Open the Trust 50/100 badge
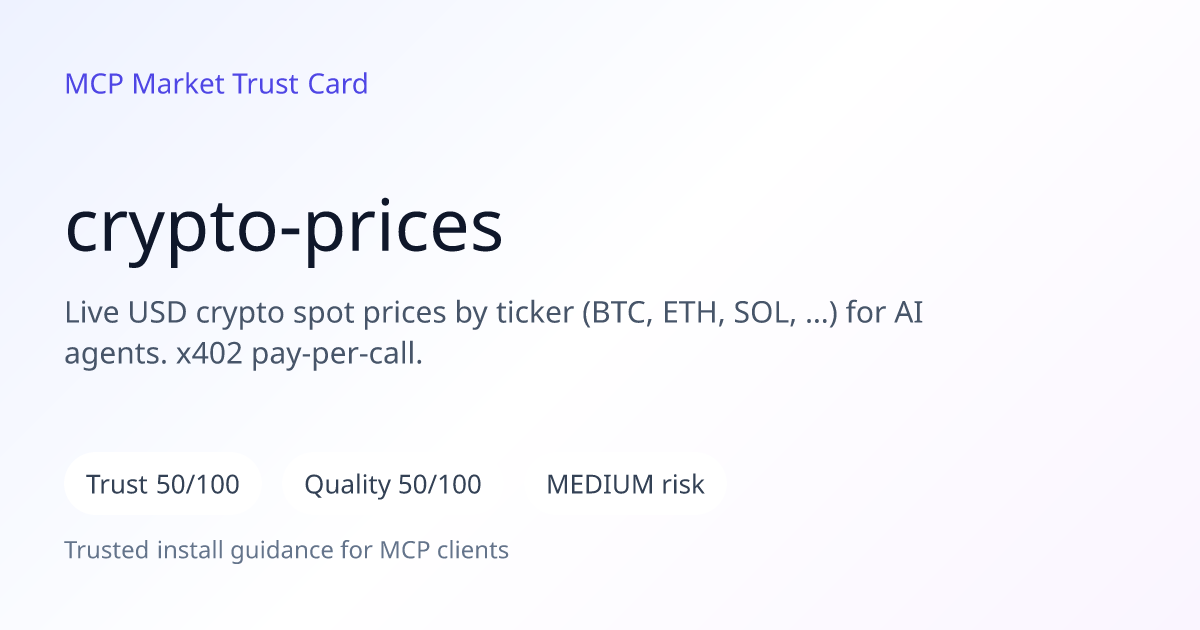The height and width of the screenshot is (630, 1200). pos(163,485)
